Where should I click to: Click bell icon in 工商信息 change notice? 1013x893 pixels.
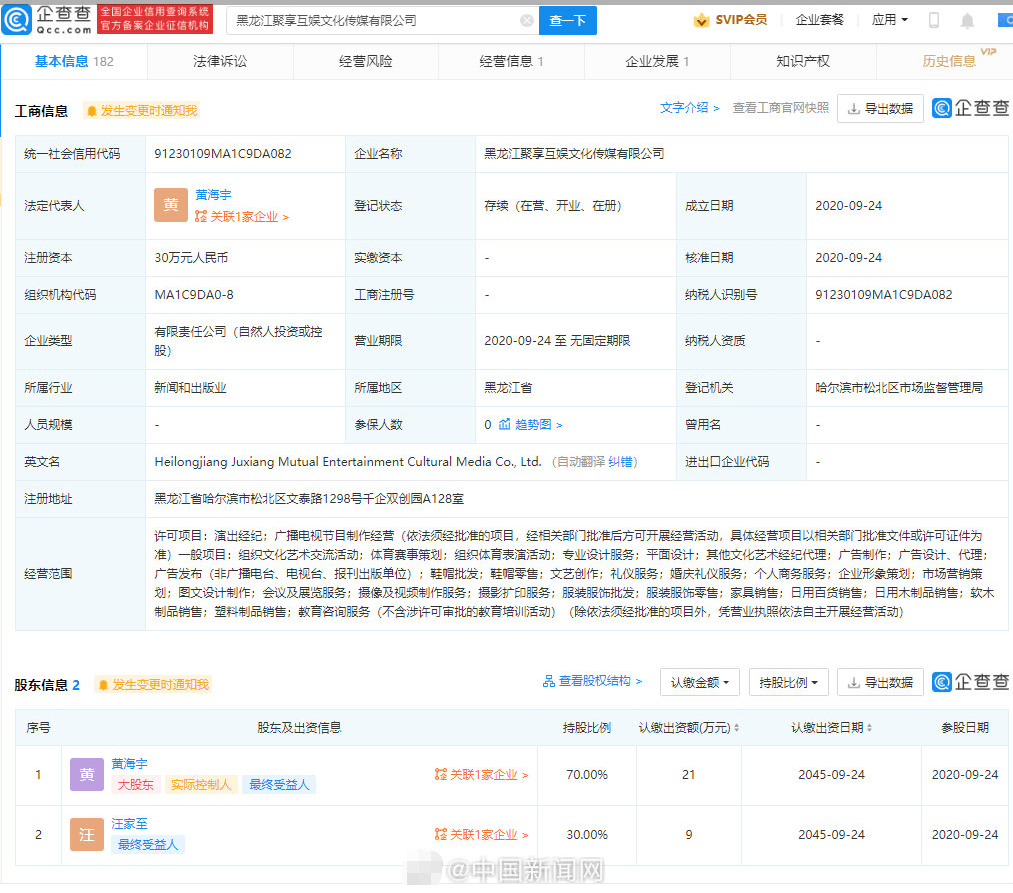pos(92,111)
